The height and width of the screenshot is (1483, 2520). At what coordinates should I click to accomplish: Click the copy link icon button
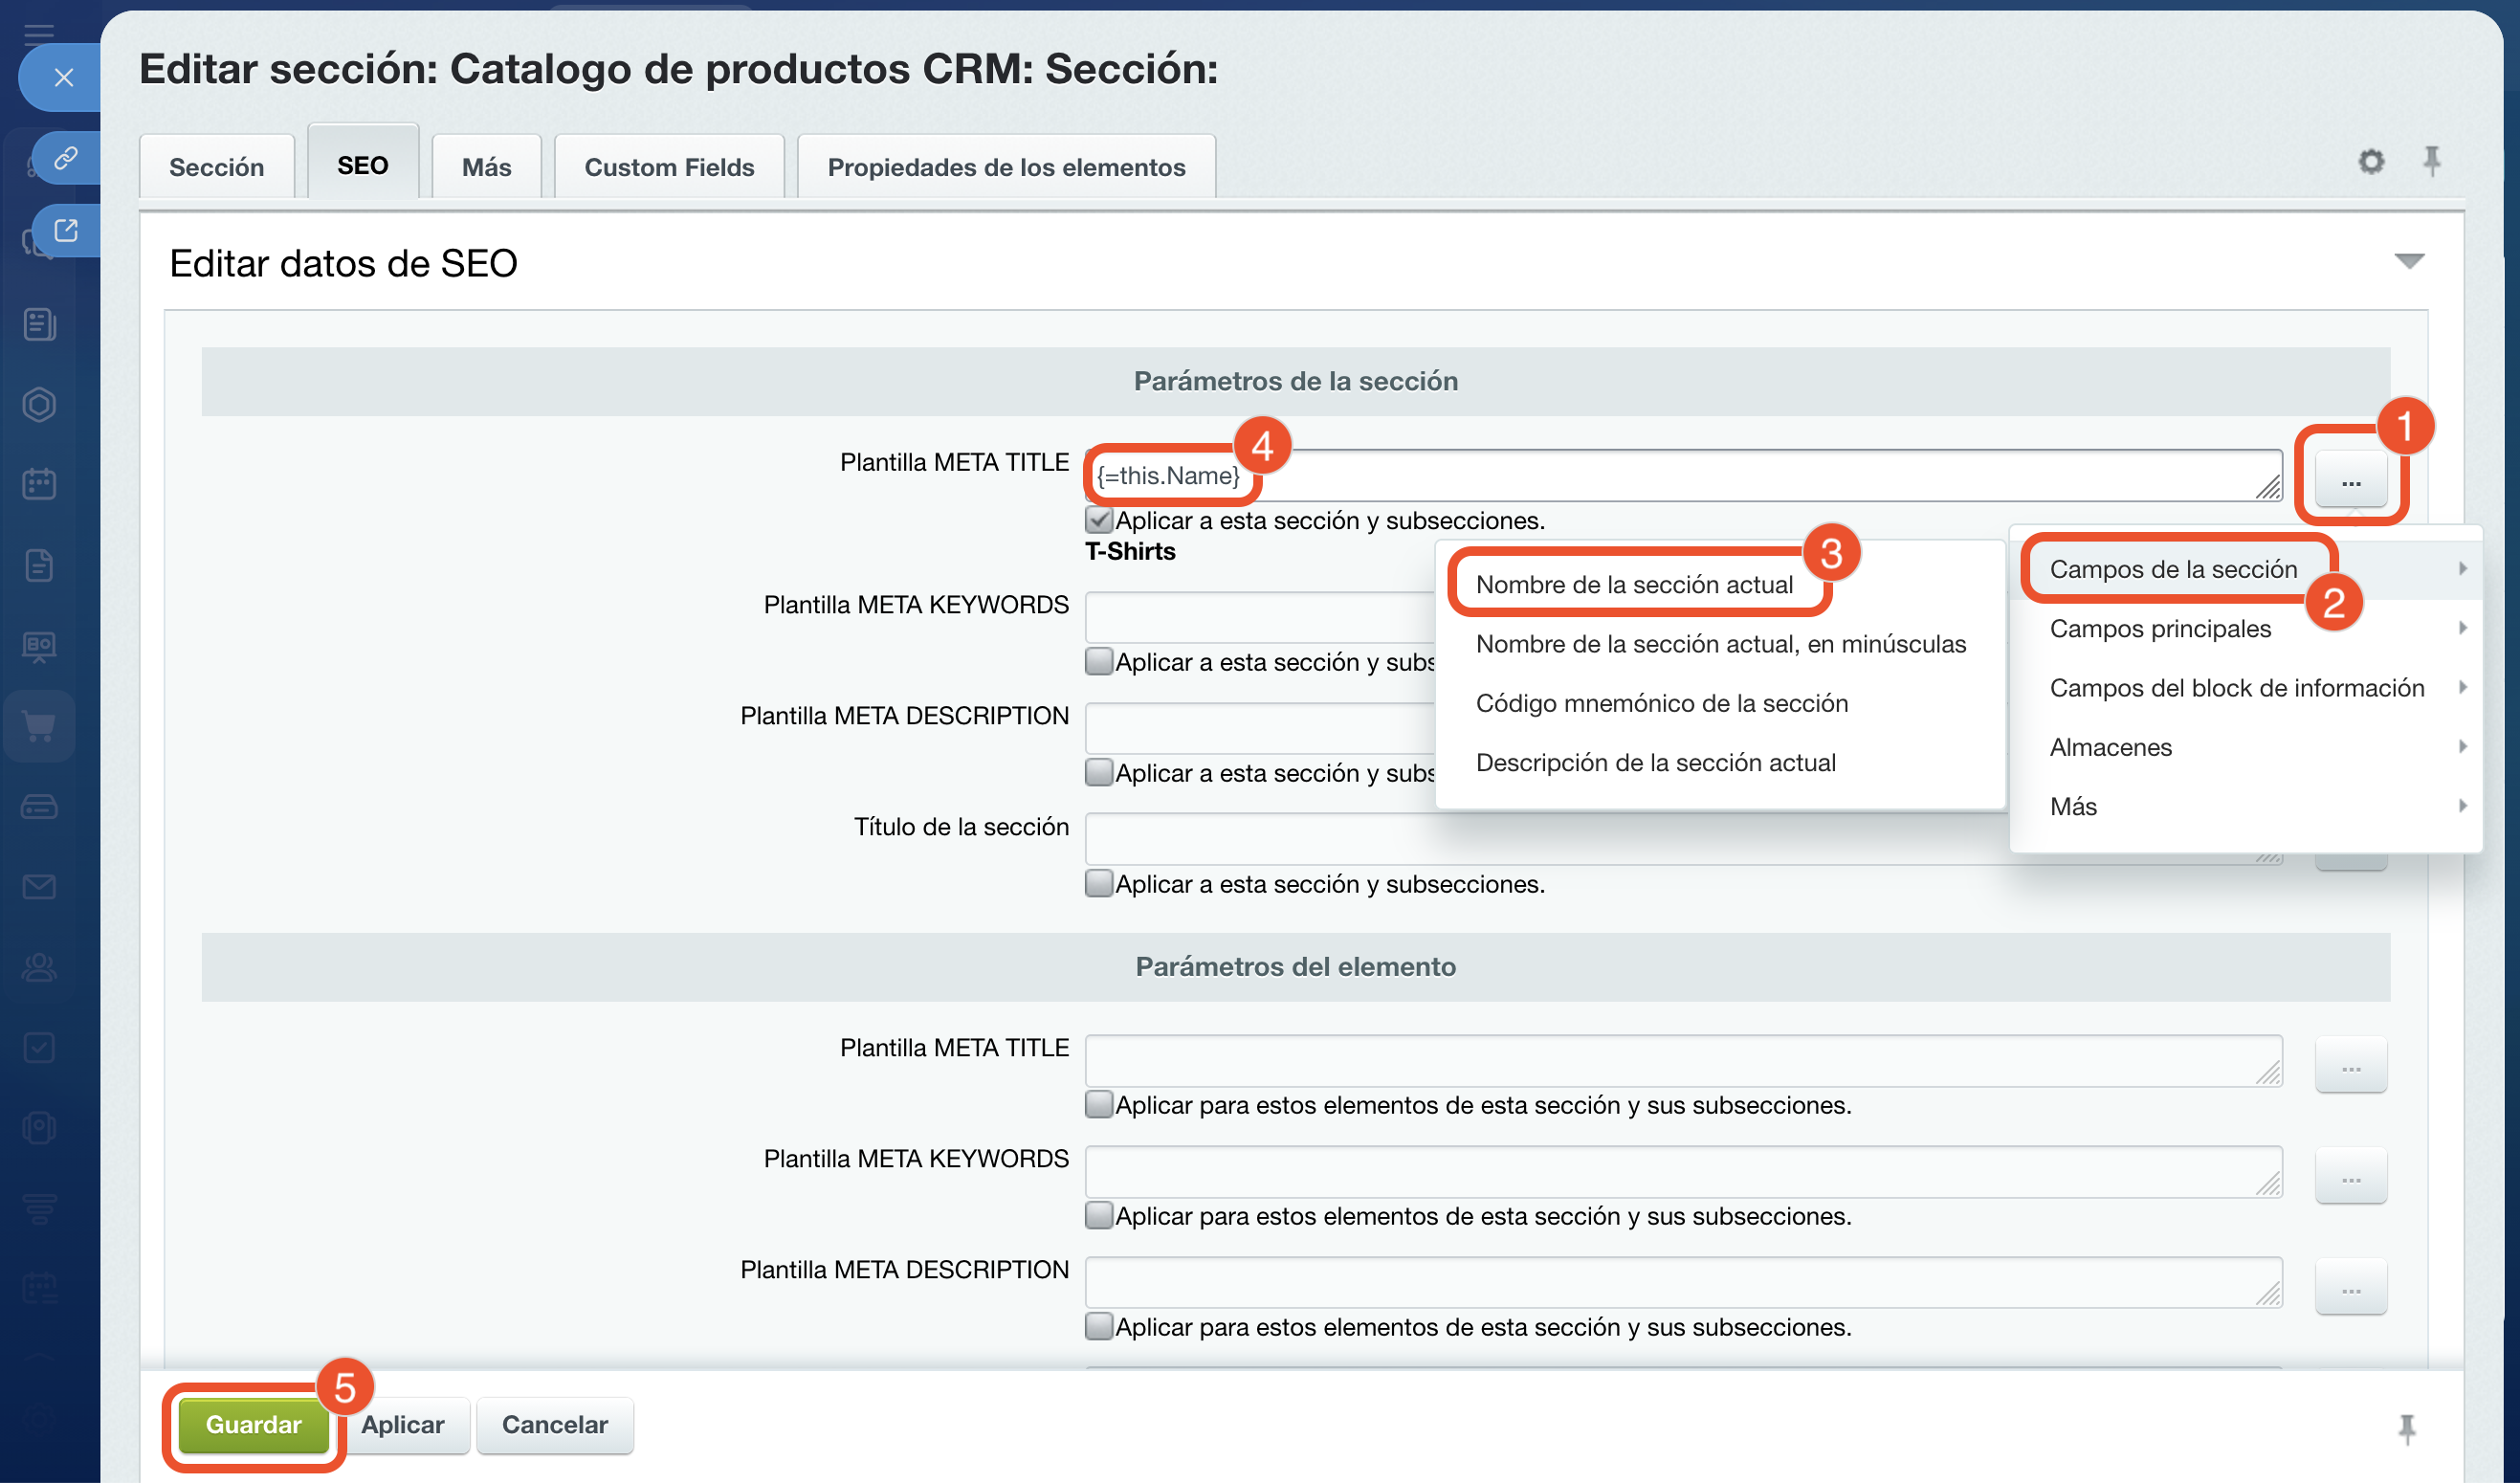tap(66, 158)
